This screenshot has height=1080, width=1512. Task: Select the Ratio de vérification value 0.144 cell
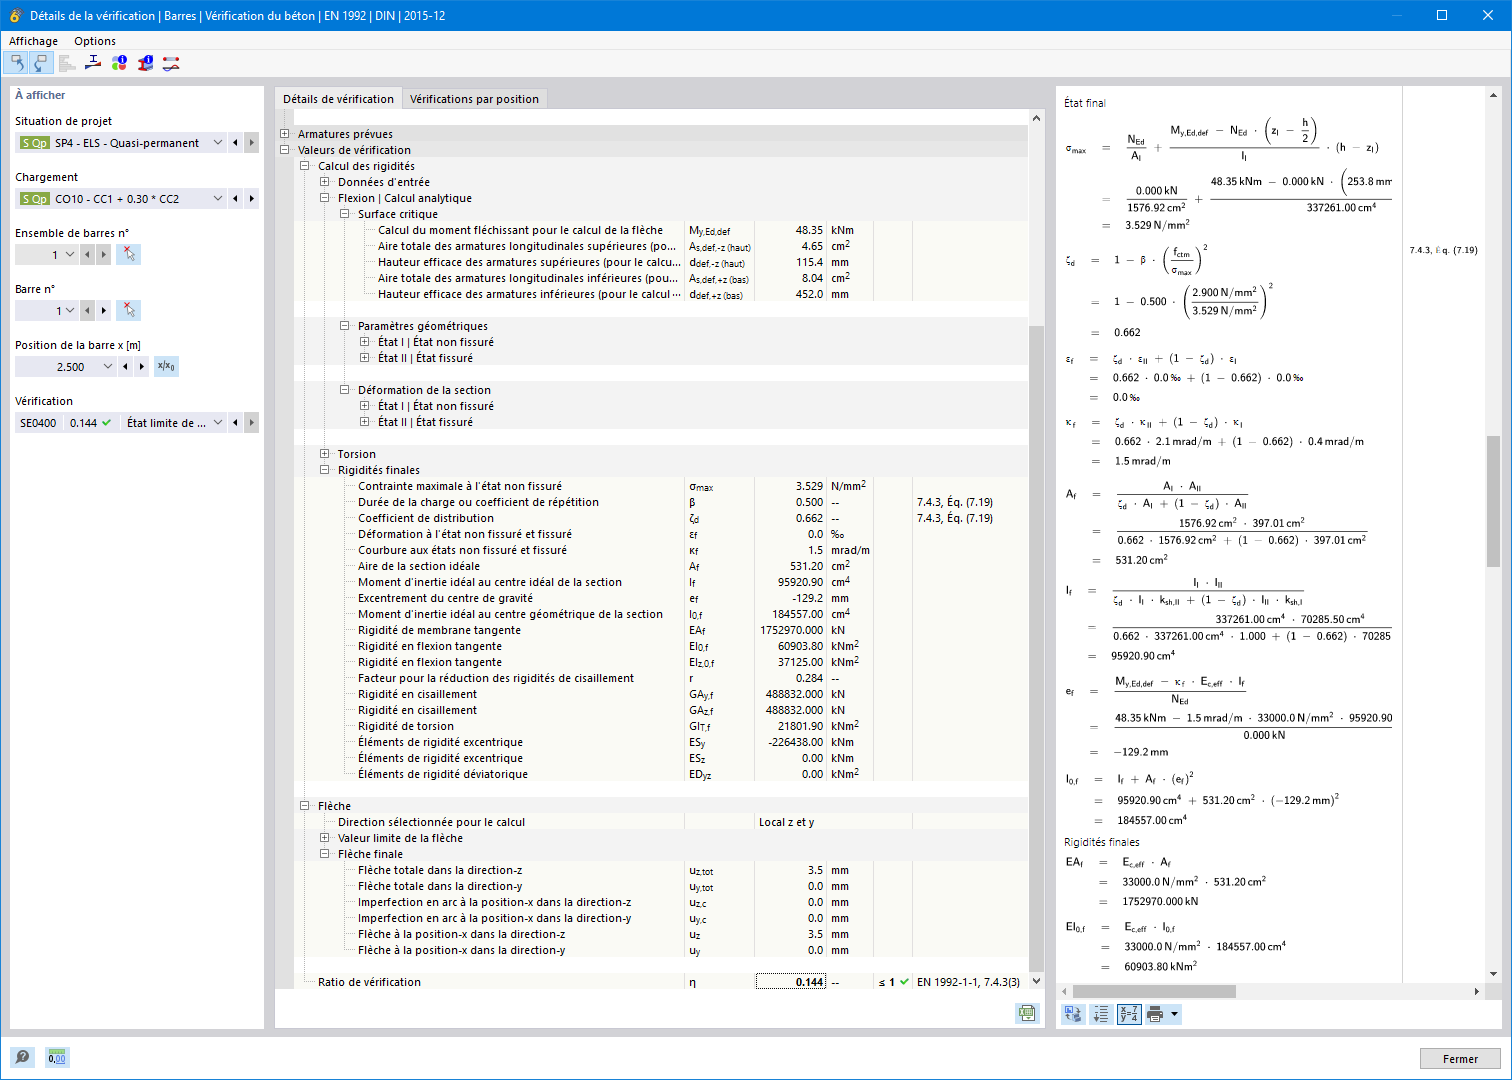point(790,982)
